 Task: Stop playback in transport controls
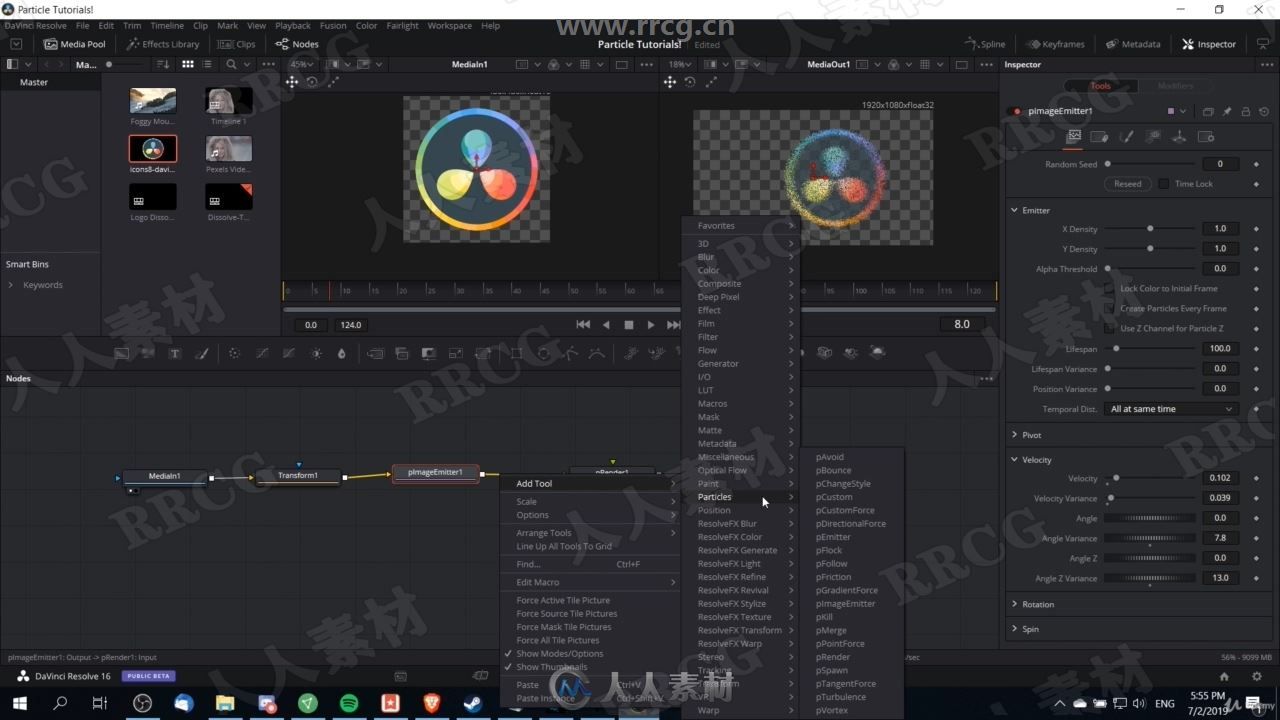(x=629, y=325)
